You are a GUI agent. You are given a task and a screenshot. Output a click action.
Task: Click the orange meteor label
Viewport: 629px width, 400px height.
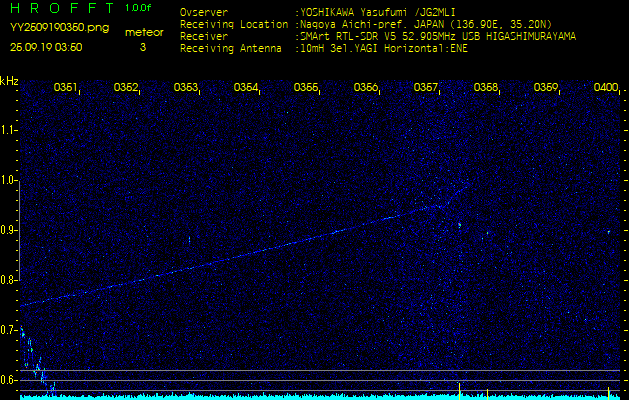143,32
